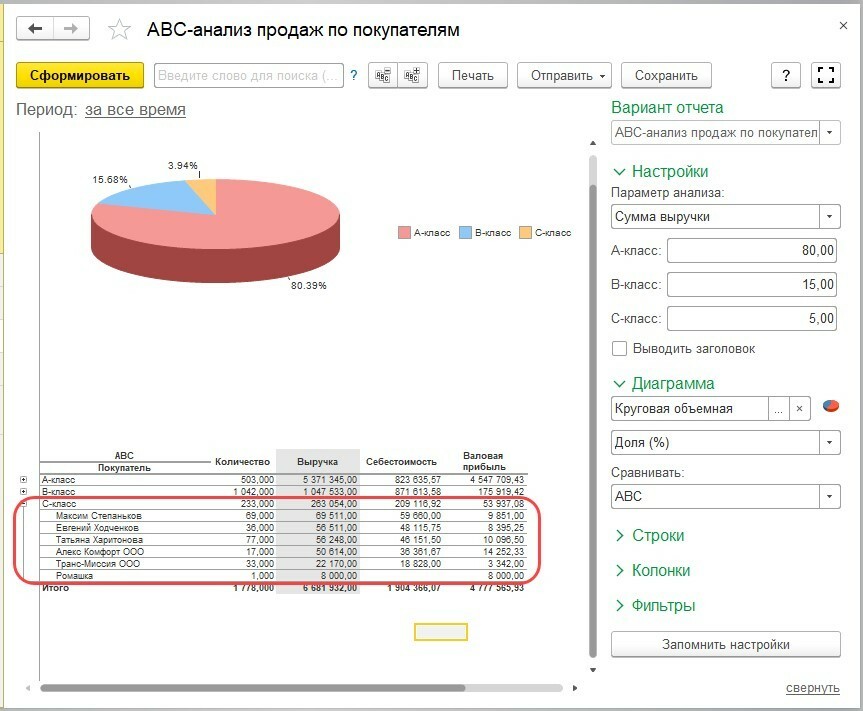
Task: Click the Круговая объемная chart type field
Action: click(690, 409)
